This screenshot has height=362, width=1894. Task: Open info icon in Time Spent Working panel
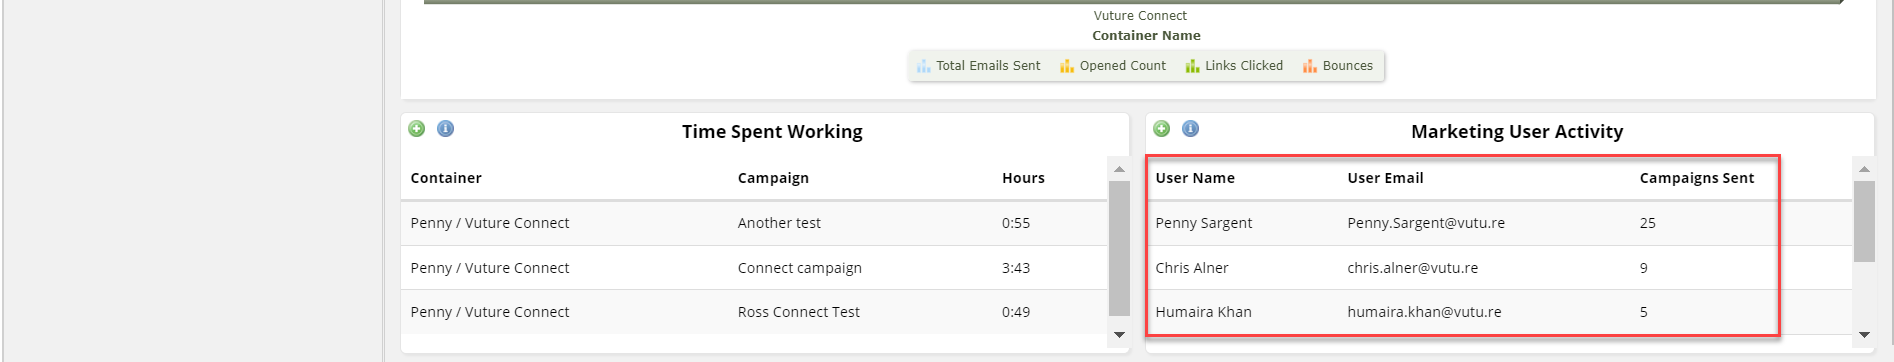[x=446, y=129]
